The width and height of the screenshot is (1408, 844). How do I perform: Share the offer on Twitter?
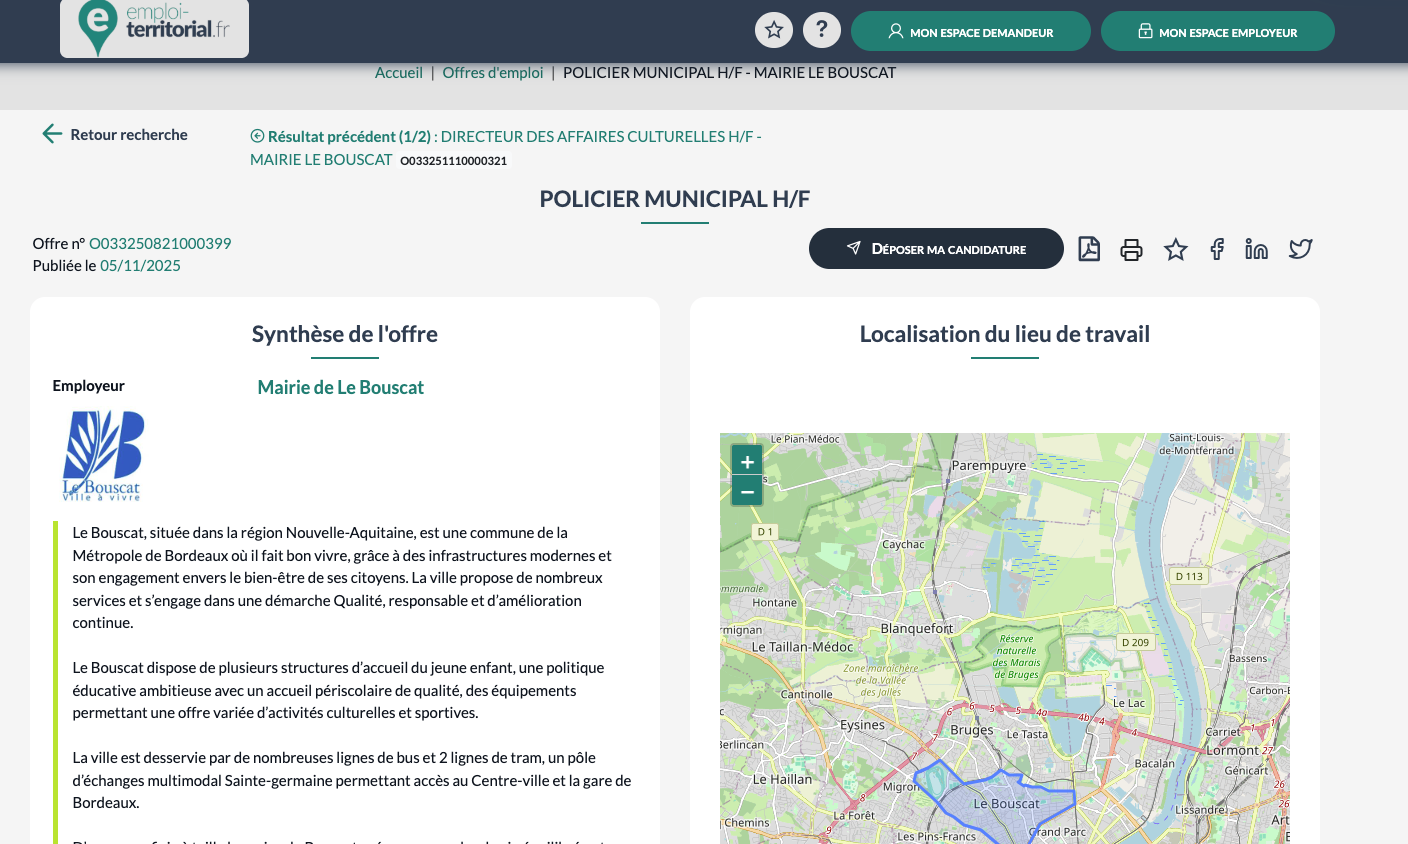(1300, 249)
